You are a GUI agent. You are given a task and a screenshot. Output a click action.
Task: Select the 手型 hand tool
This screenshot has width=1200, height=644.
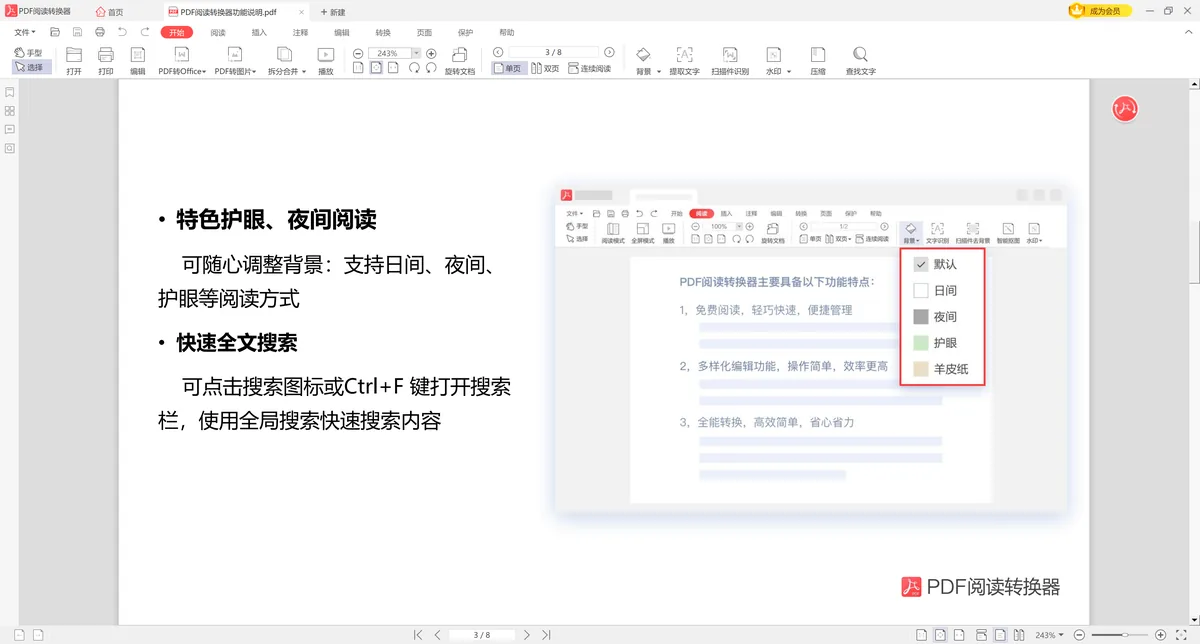(x=28, y=52)
